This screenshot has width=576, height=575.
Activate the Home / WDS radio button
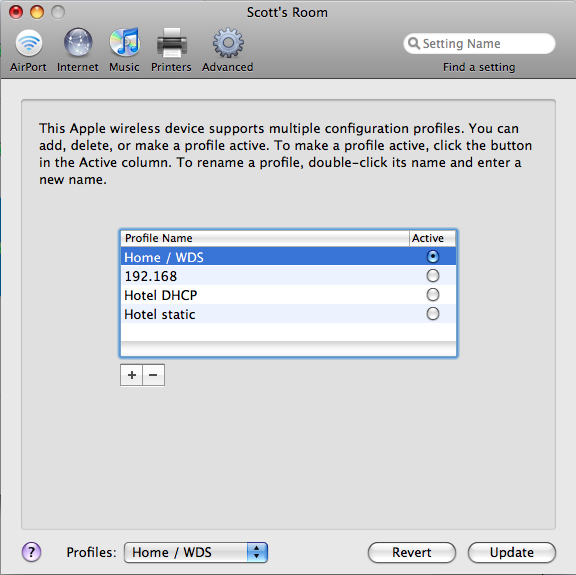tap(433, 256)
